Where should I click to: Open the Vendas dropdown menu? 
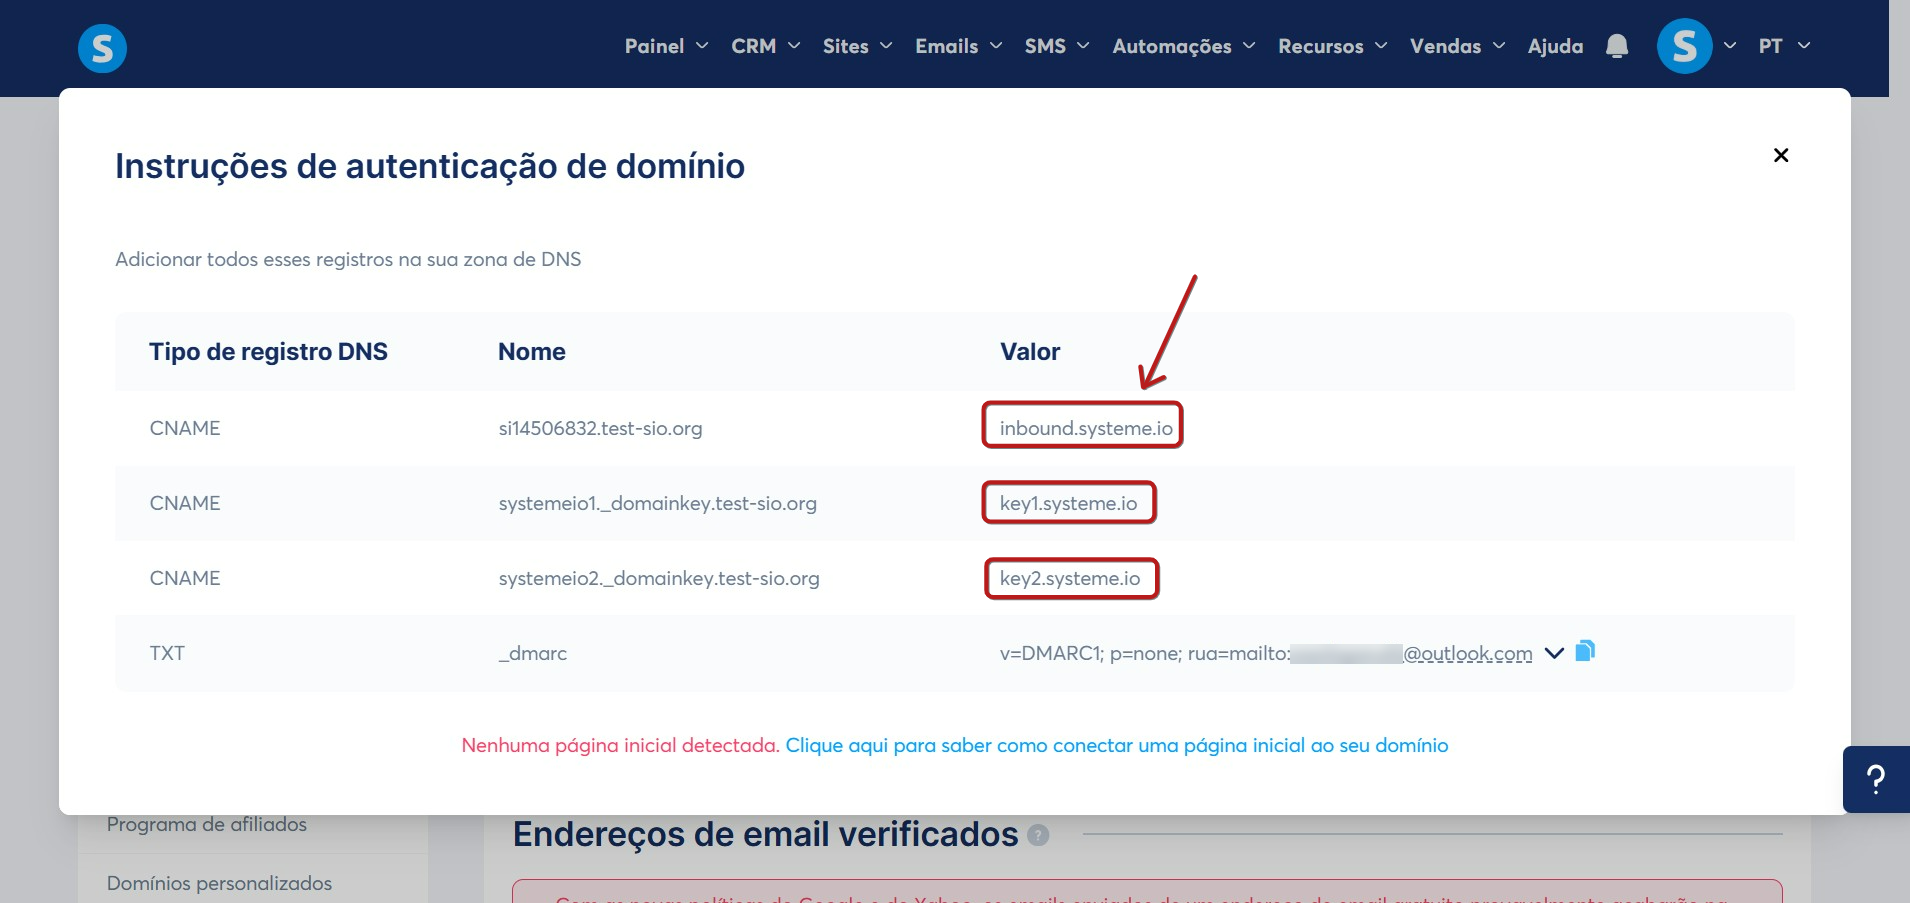1457,46
